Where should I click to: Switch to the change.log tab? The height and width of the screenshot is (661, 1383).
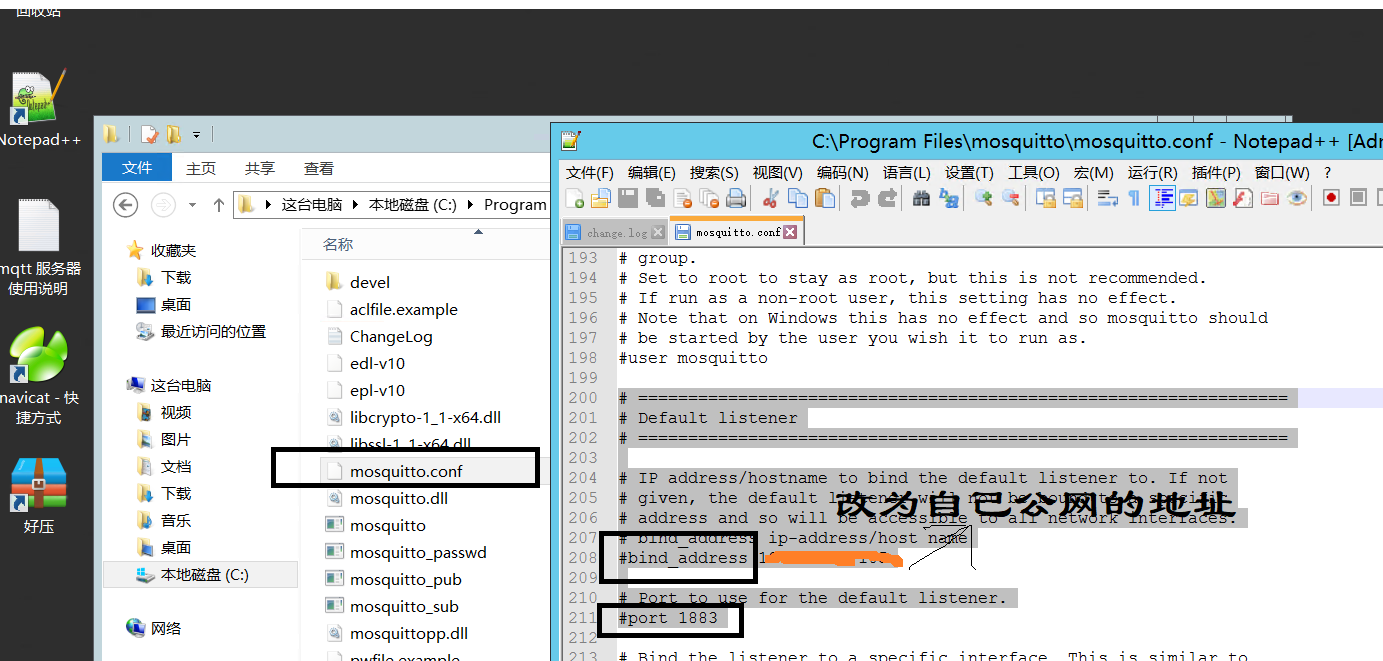[x=614, y=232]
